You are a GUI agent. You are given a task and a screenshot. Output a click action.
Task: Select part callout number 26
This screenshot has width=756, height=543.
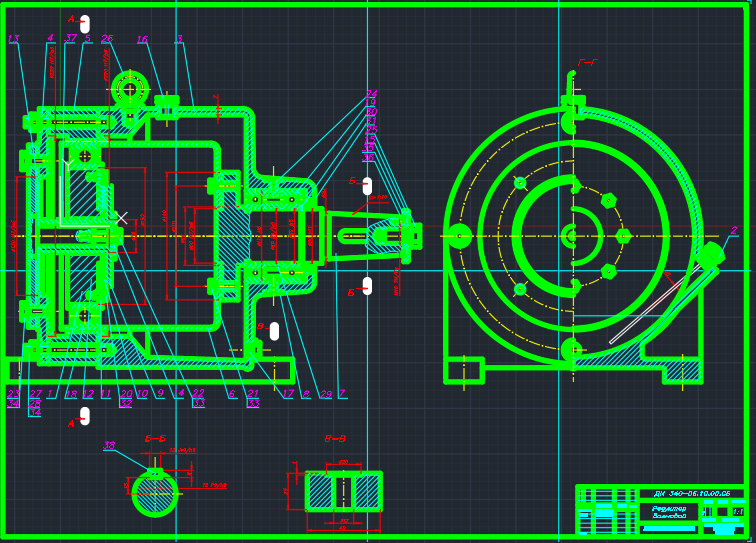tap(106, 39)
